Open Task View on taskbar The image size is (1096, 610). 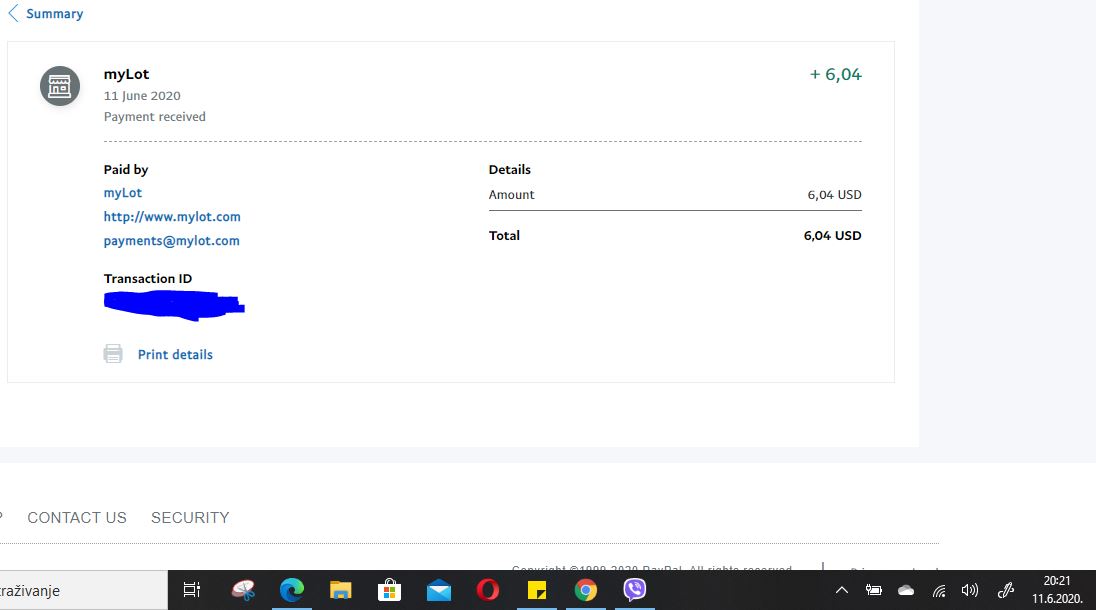192,590
